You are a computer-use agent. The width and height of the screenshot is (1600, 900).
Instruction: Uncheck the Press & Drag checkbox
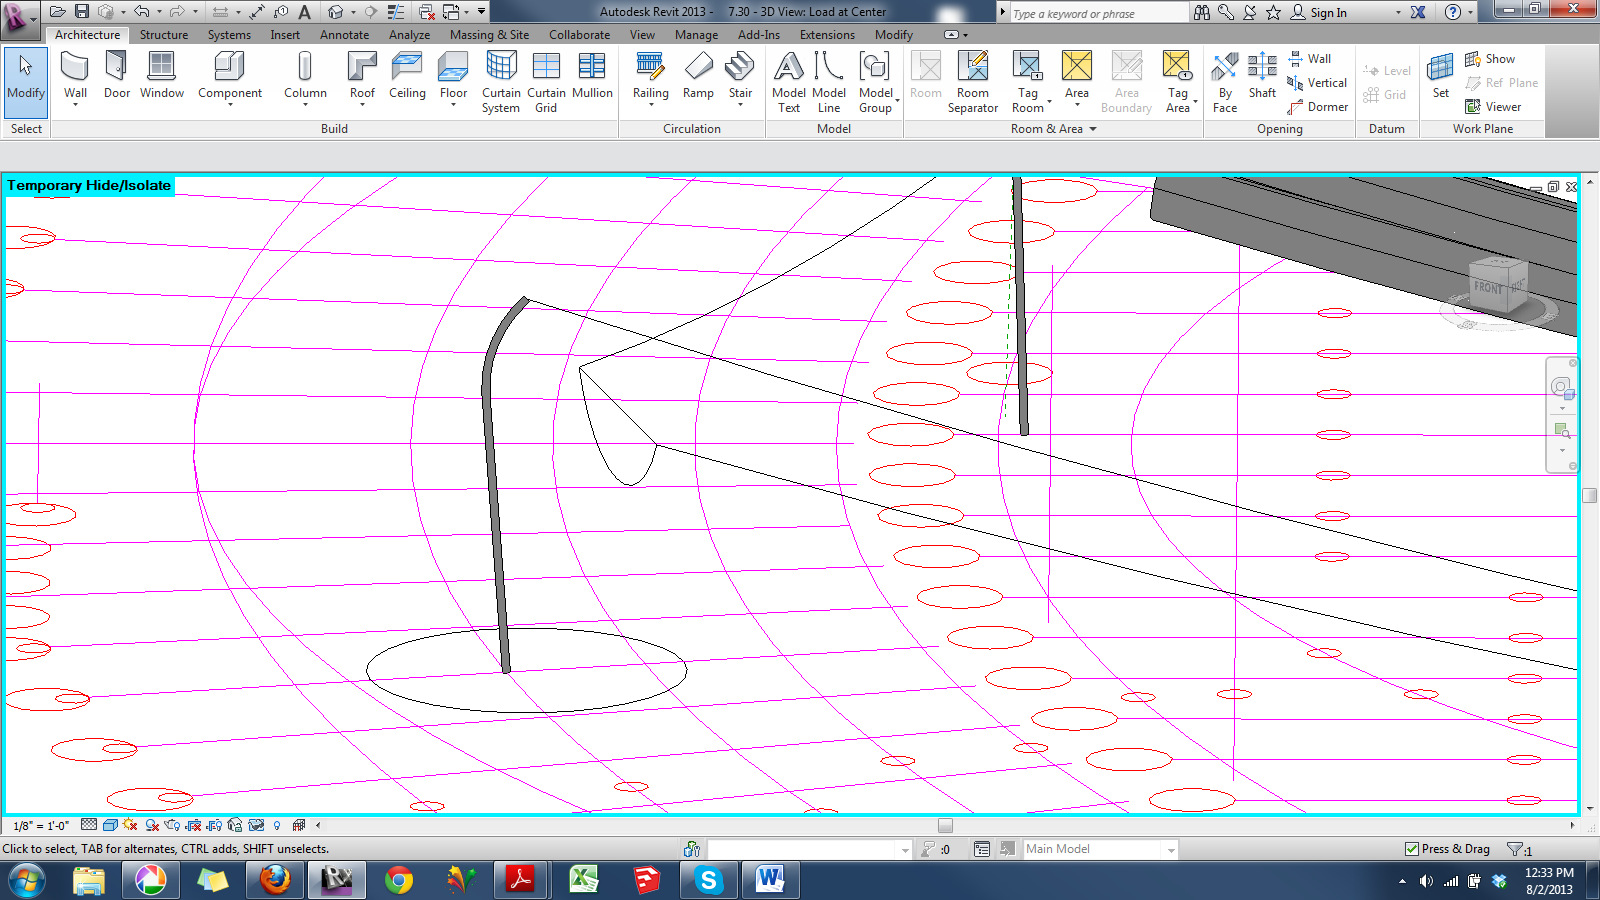point(1412,849)
